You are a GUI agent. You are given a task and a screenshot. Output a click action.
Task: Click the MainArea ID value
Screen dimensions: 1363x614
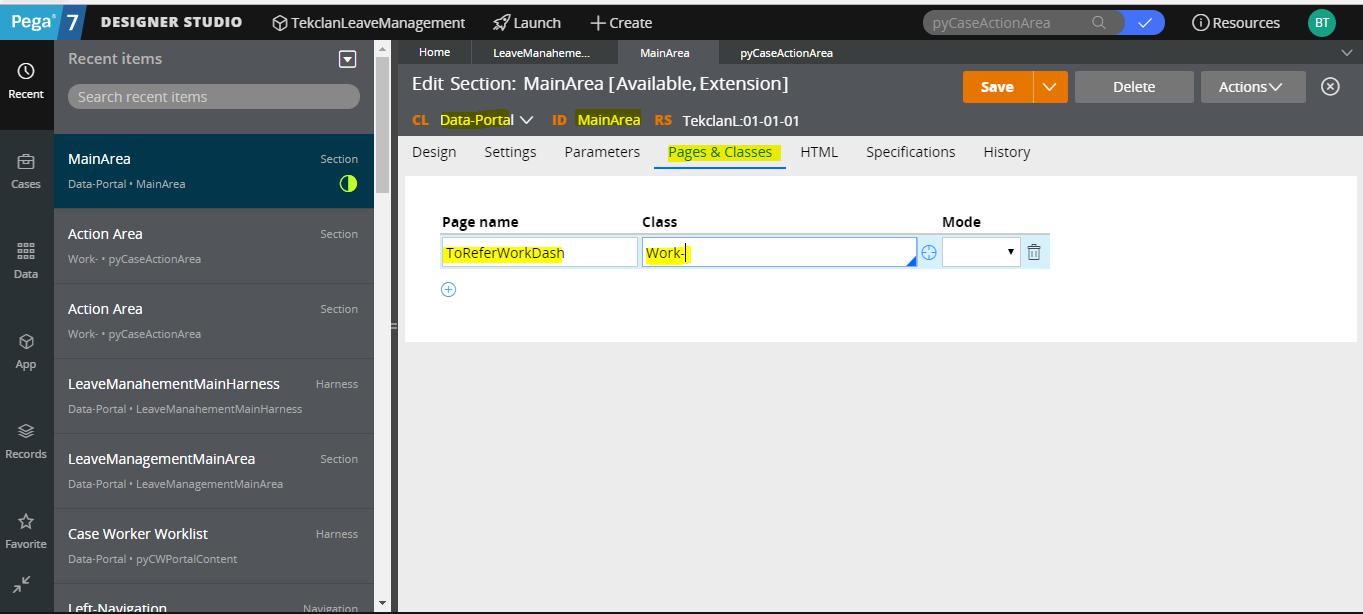[x=609, y=120]
